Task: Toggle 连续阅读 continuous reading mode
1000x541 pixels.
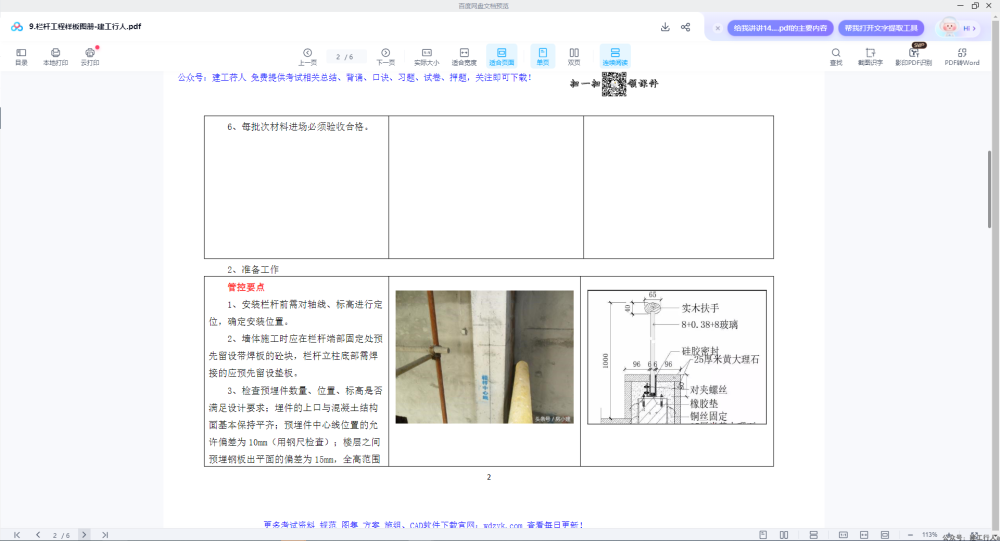Action: tap(615, 56)
